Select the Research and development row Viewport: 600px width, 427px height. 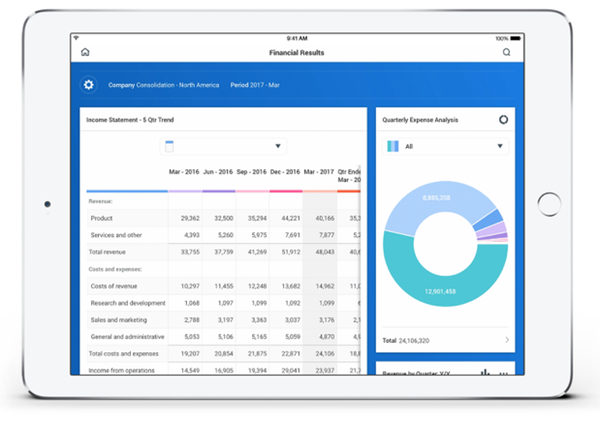(x=128, y=302)
